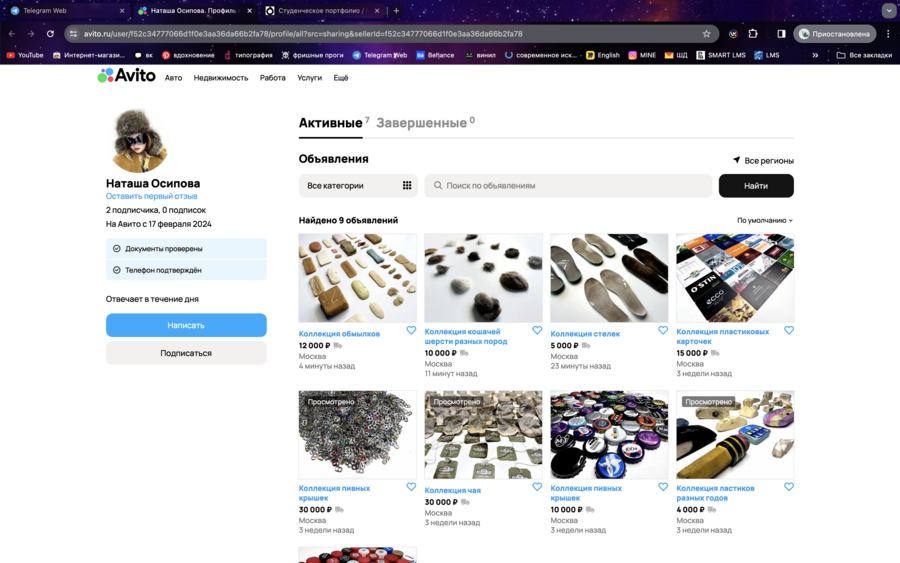The height and width of the screenshot is (563, 900).
Task: Close the Telegram Web tab
Action: point(122,10)
